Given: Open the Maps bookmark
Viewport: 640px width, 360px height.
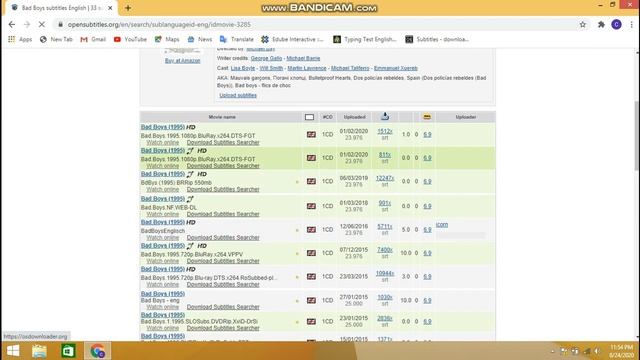Looking at the screenshot, I should coord(167,39).
